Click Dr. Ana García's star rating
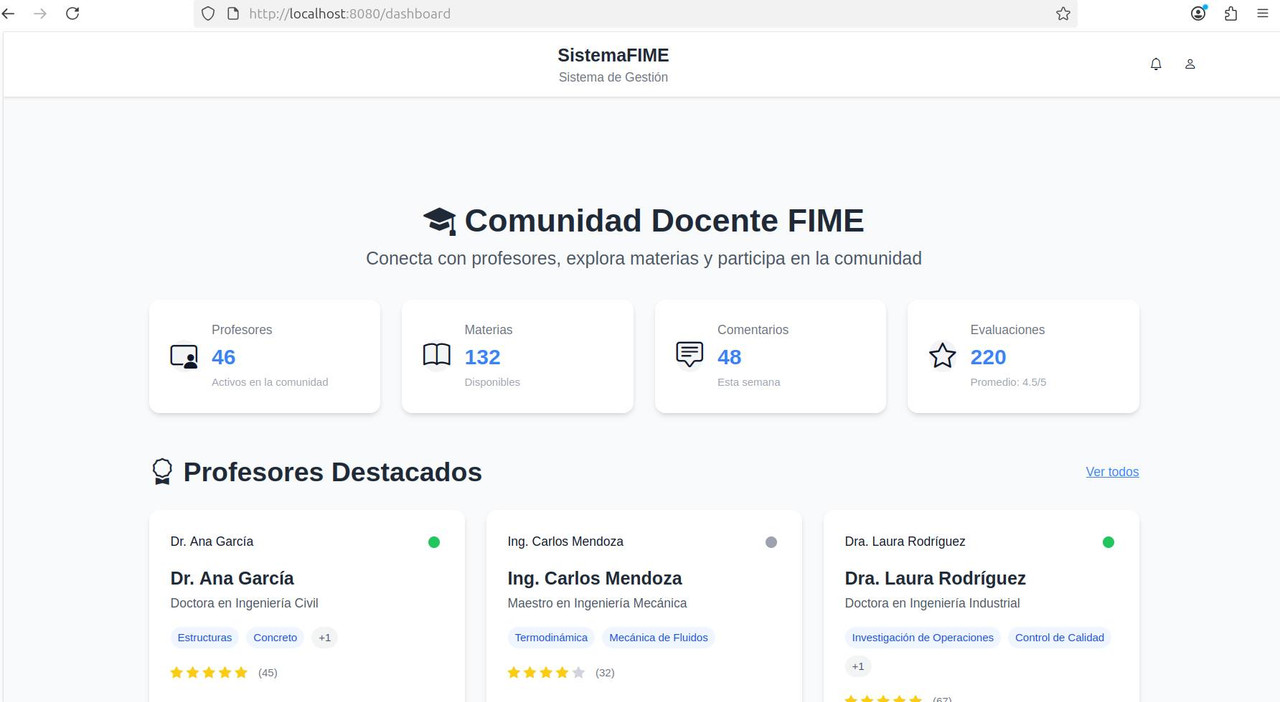Screen dimensions: 1280x702 point(209,673)
